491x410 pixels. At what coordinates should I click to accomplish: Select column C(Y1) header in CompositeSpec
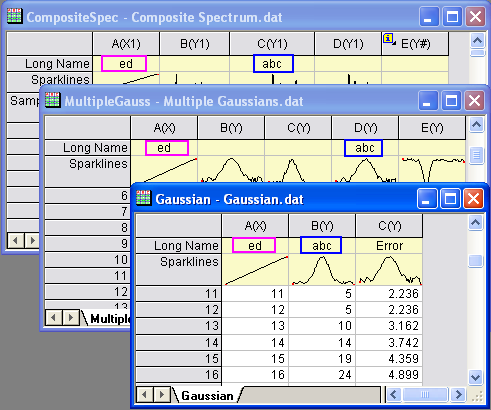coord(272,43)
